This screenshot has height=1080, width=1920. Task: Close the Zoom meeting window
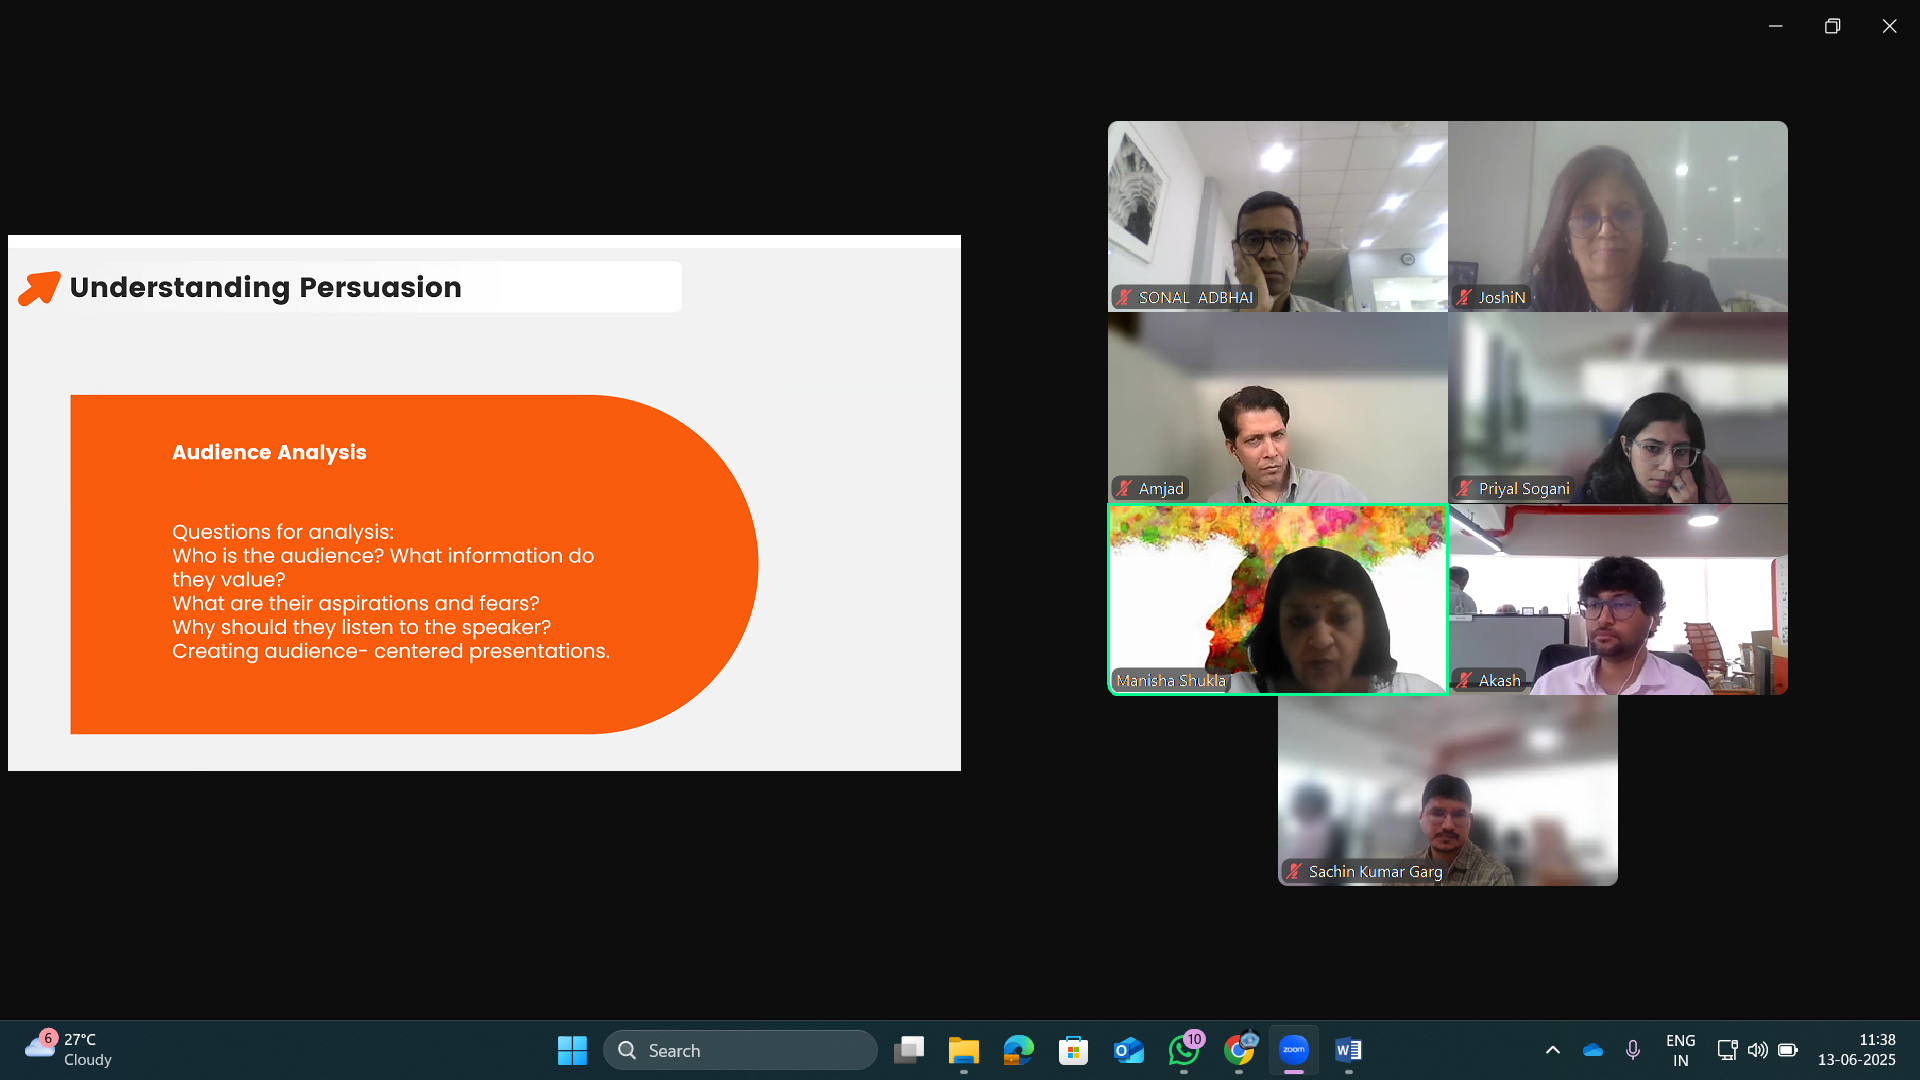(1889, 26)
